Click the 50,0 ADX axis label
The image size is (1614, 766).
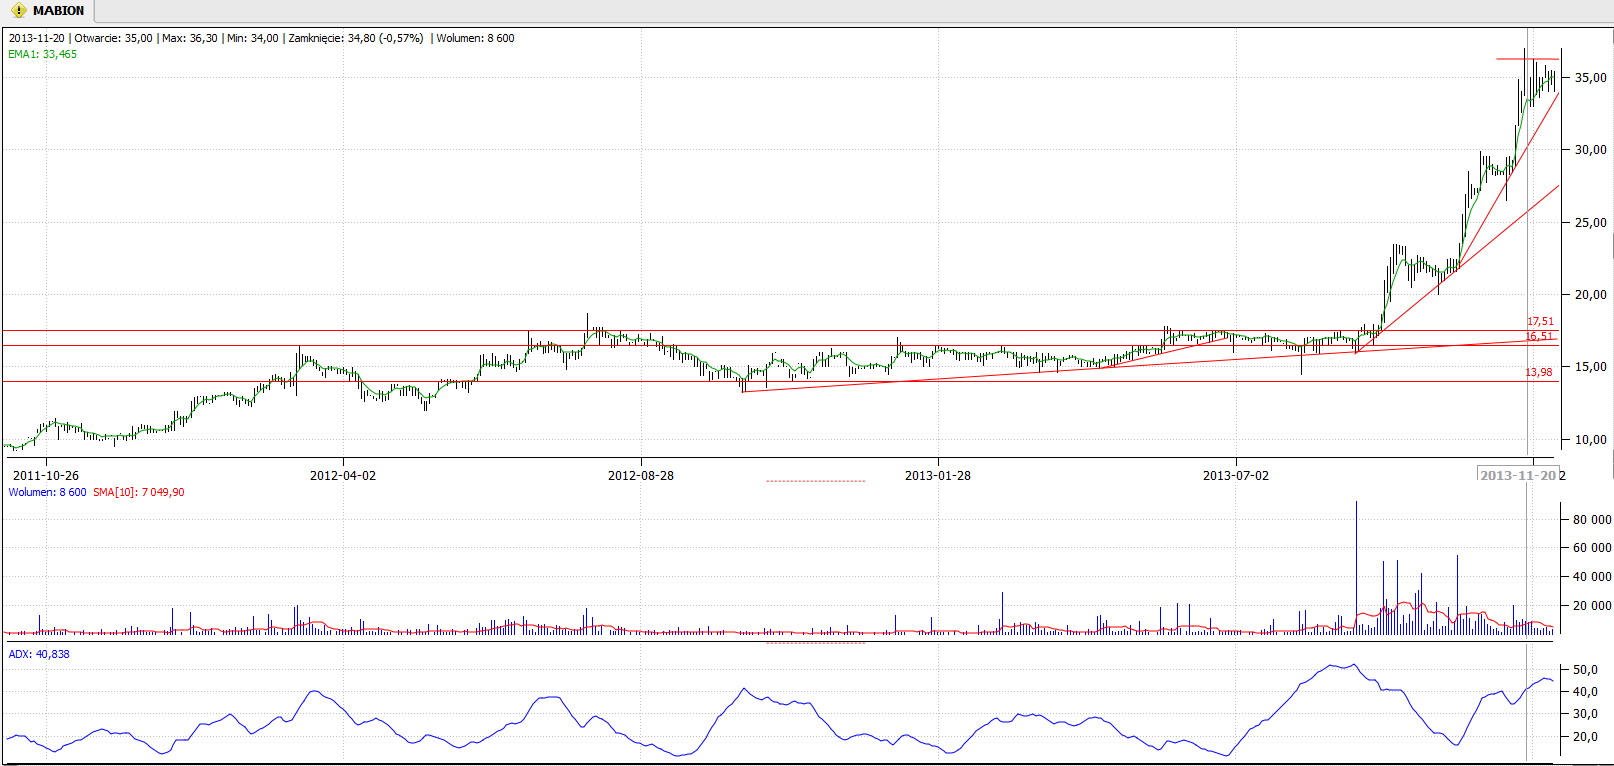click(x=1586, y=669)
